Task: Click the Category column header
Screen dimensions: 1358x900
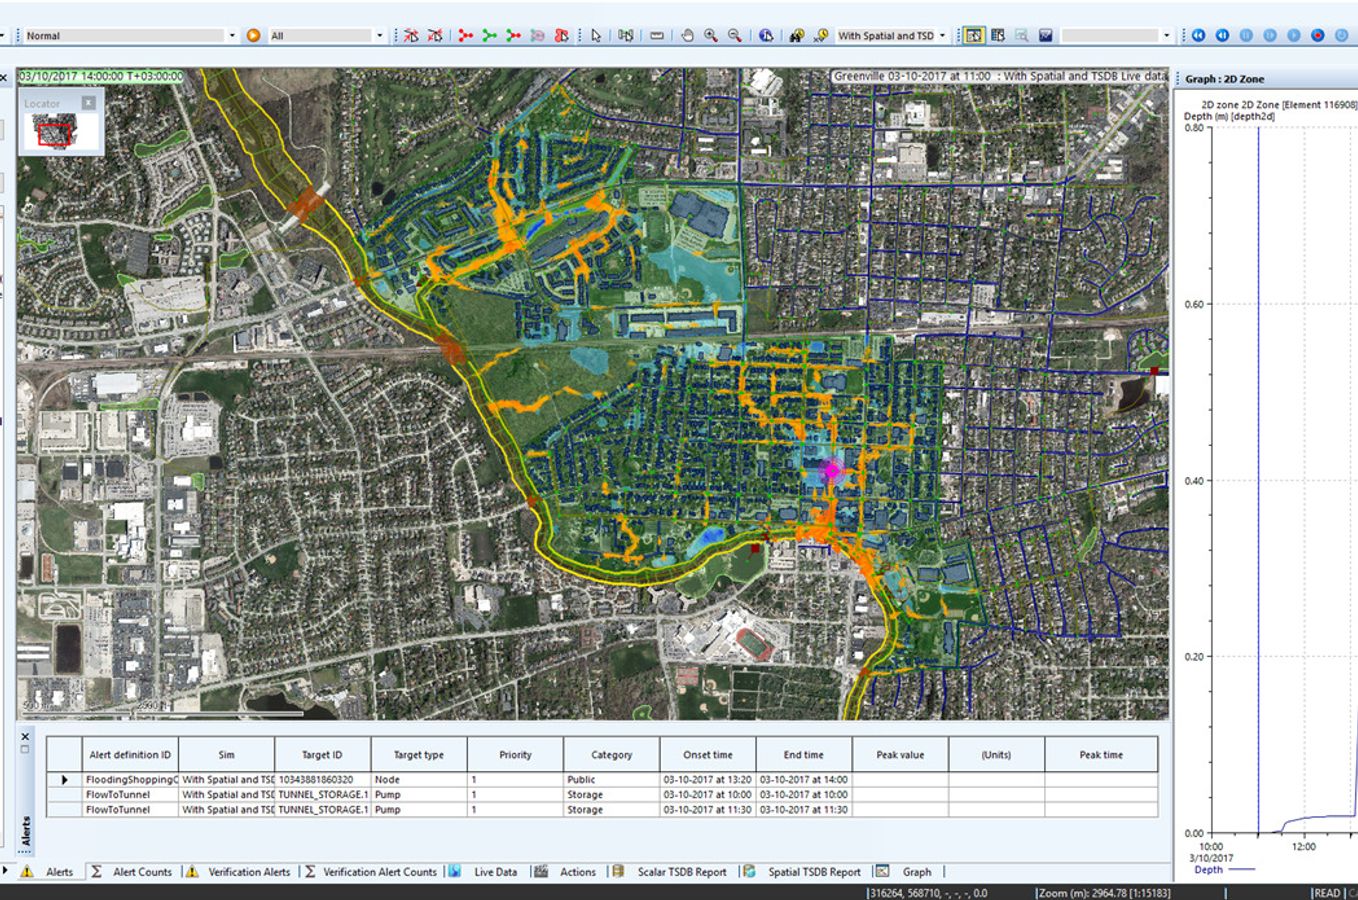Action: tap(611, 755)
